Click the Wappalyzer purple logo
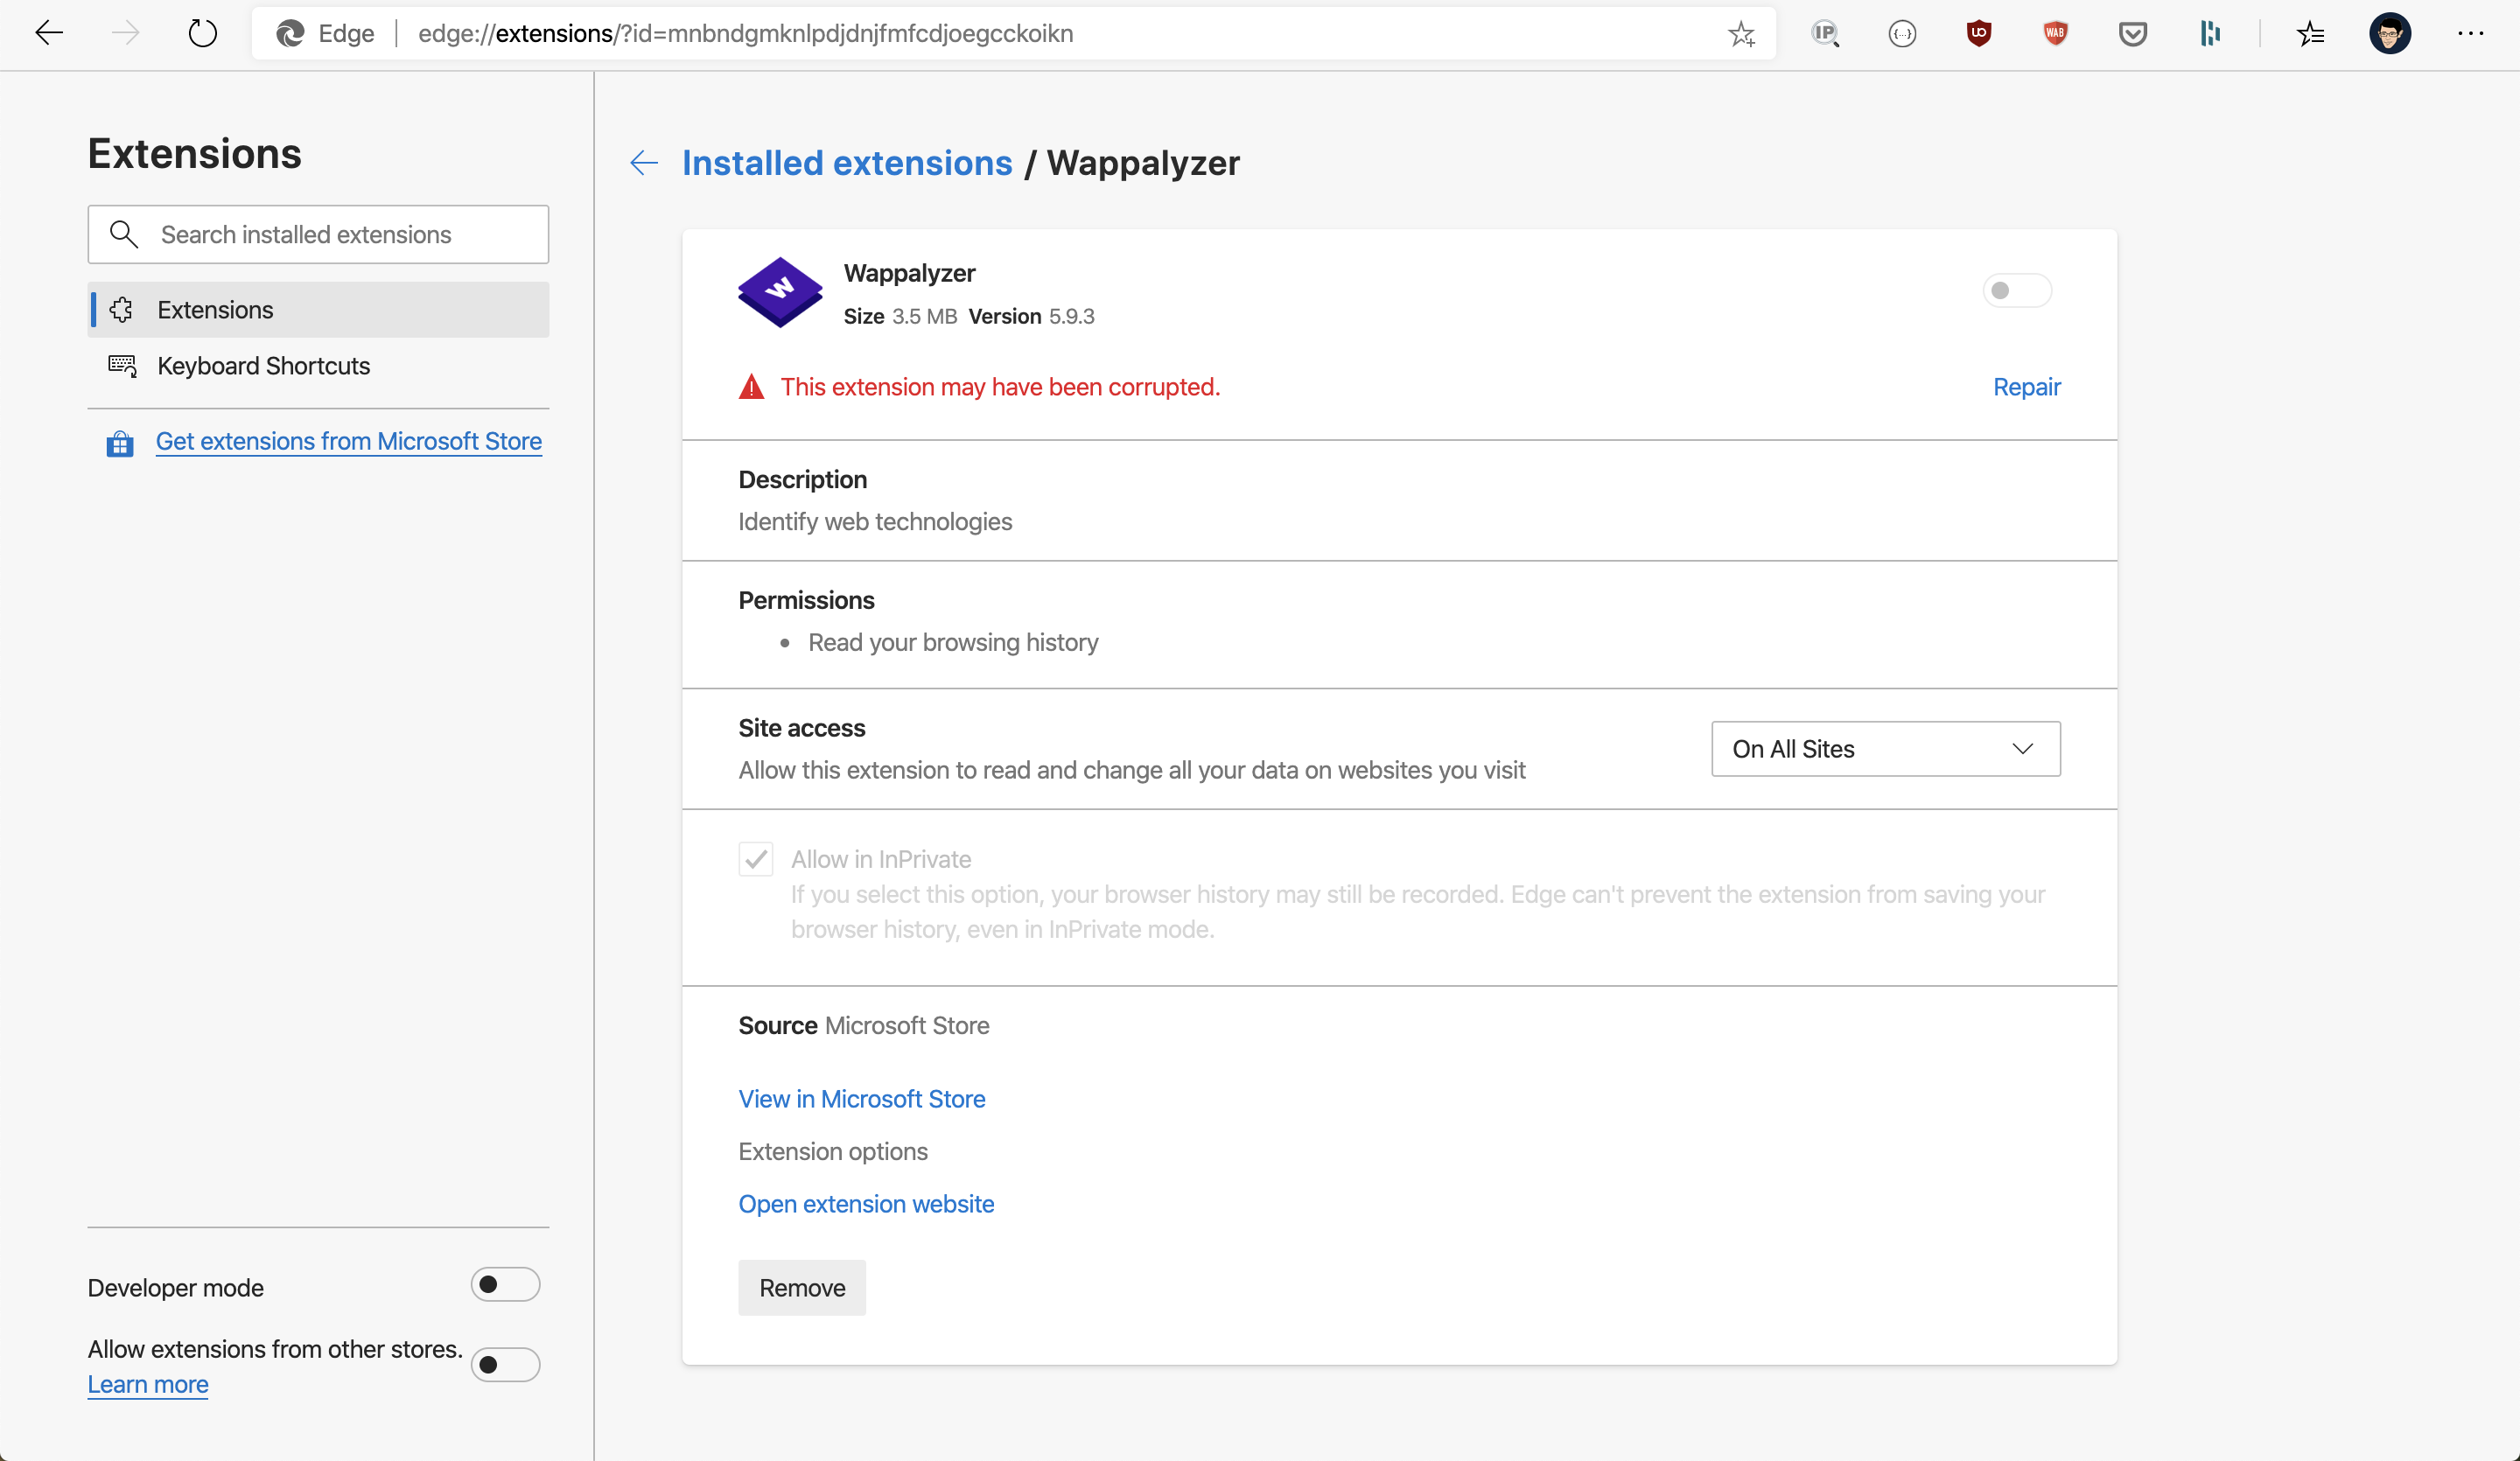The height and width of the screenshot is (1461, 2520). [x=780, y=292]
